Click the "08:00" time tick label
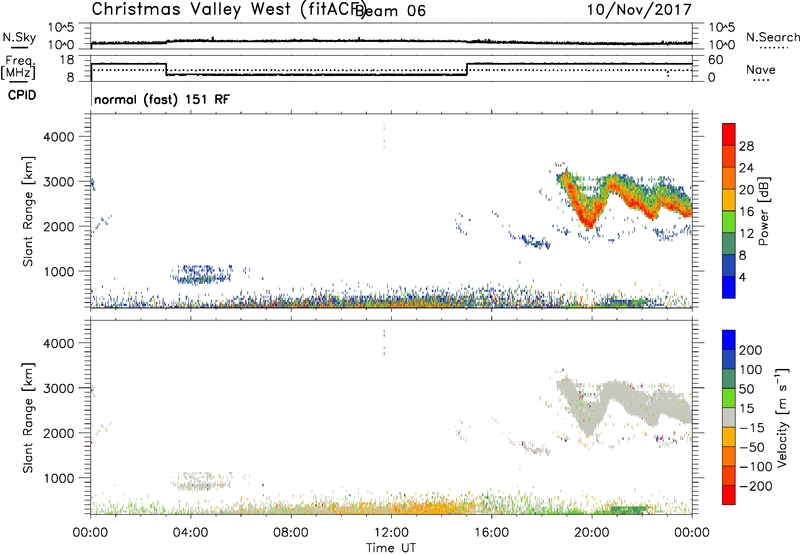Image resolution: width=800 pixels, height=554 pixels. 291,533
